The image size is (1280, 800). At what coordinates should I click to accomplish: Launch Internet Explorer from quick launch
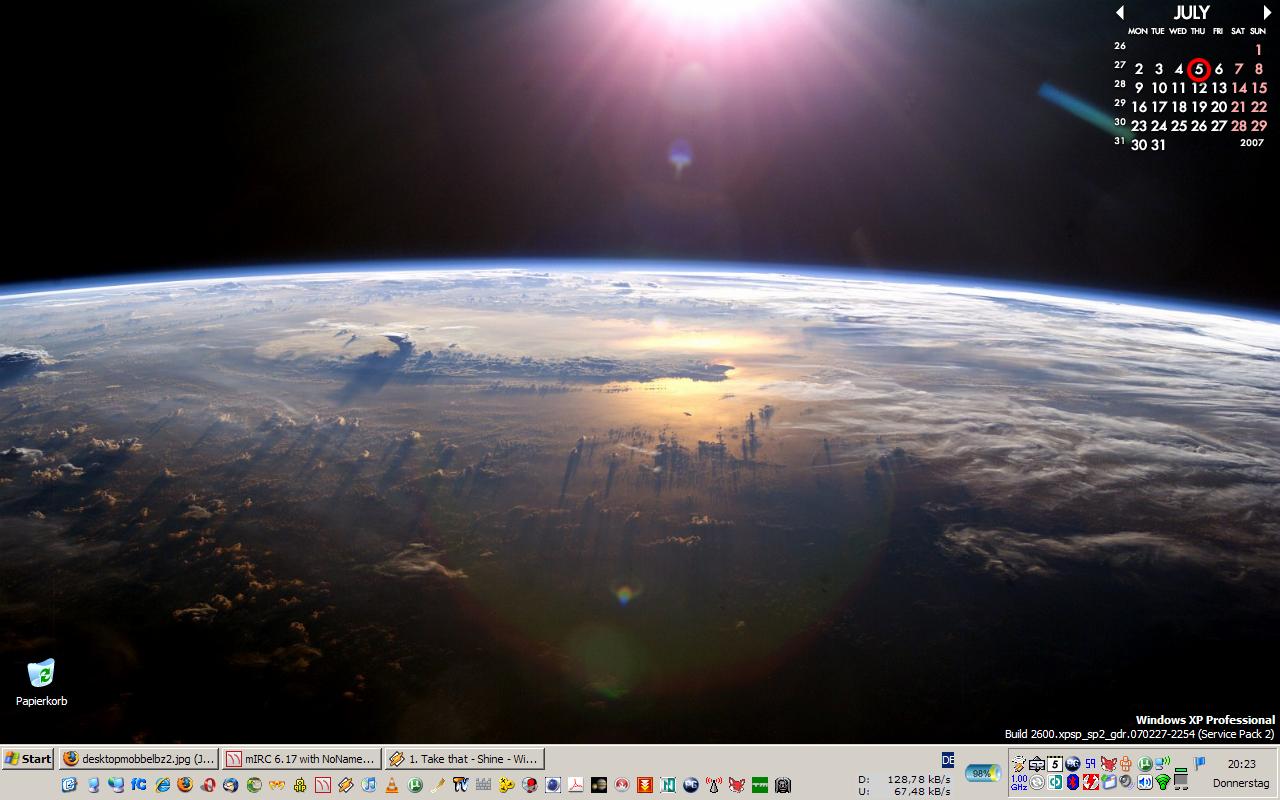pos(162,785)
